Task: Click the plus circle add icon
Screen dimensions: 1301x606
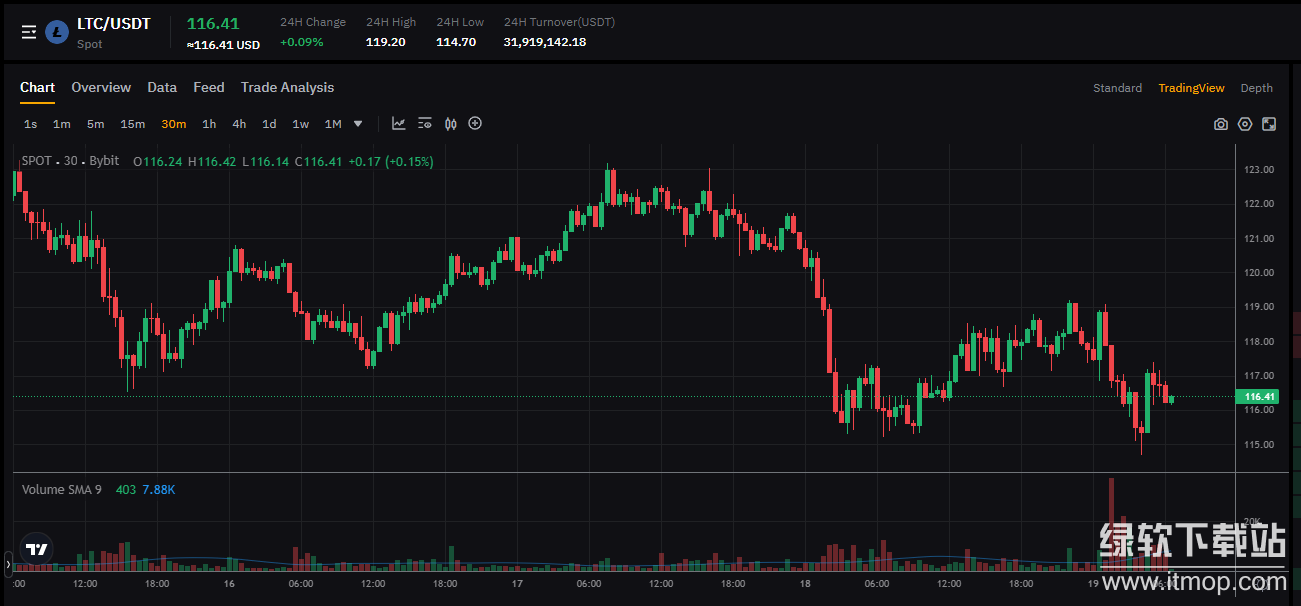Action: [x=475, y=124]
